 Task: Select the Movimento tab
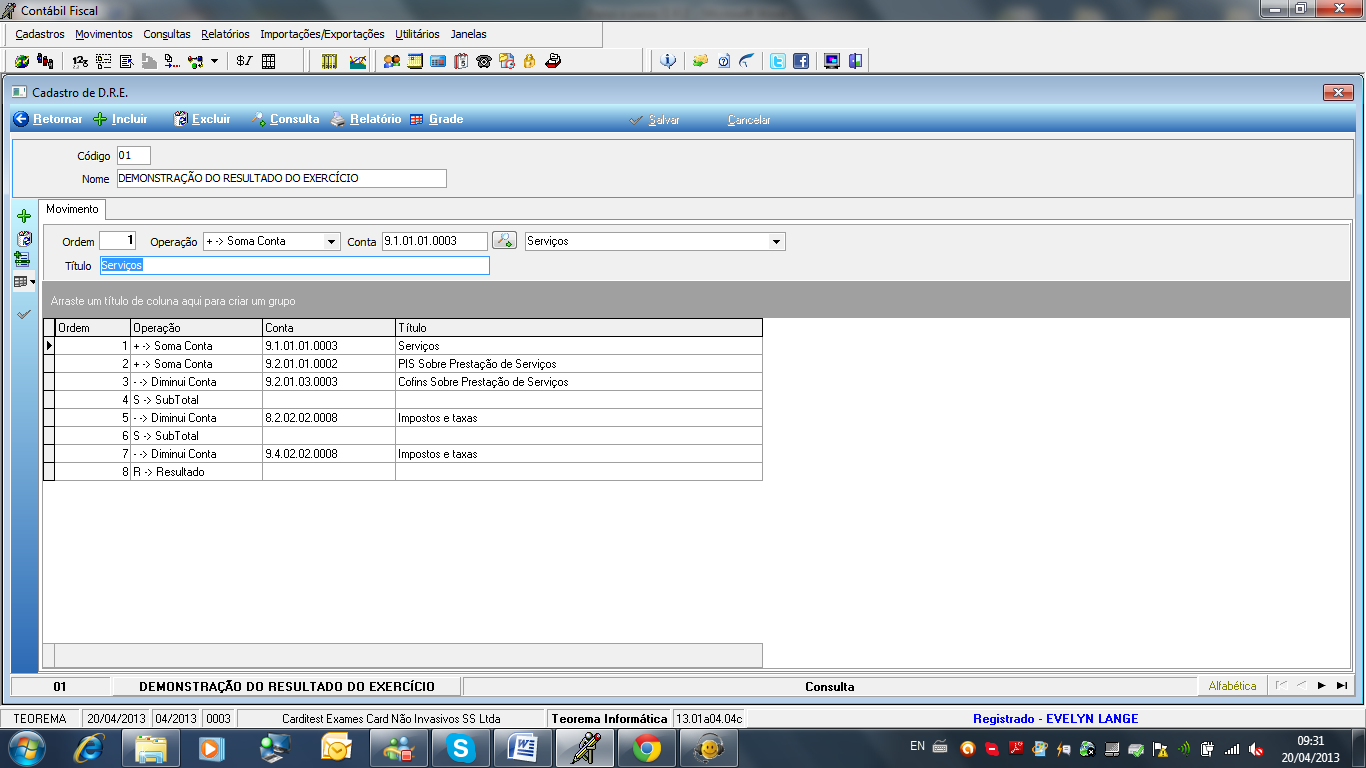pos(72,209)
